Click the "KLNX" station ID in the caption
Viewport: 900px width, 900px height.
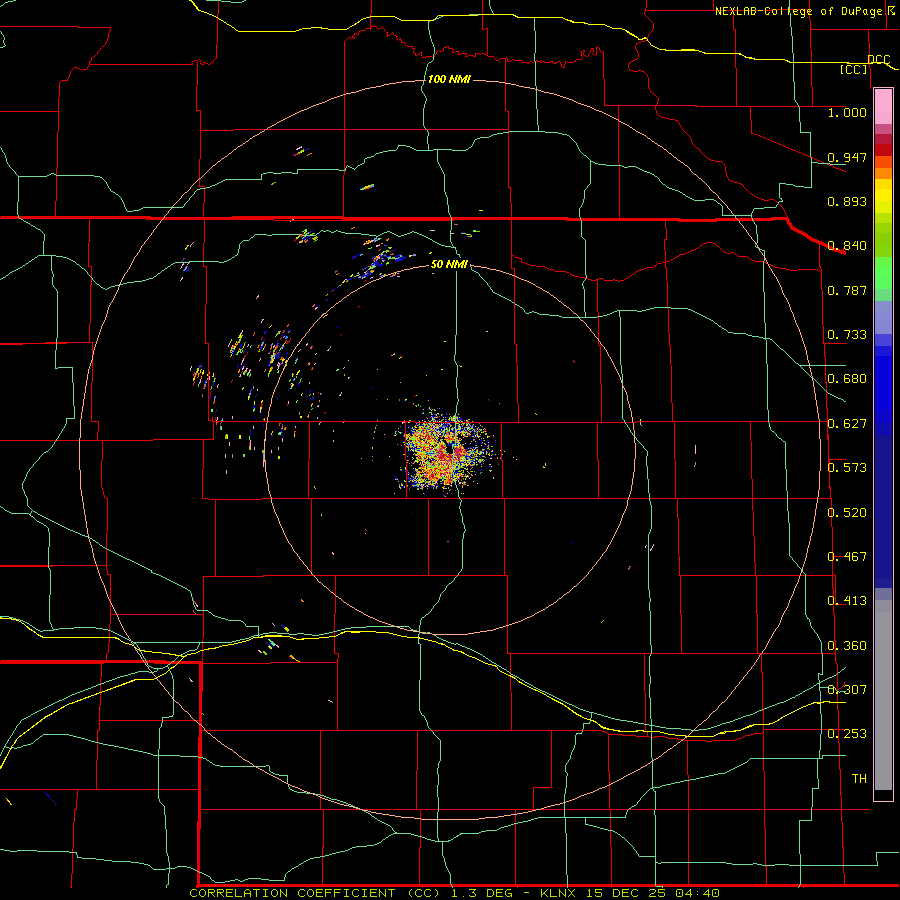tap(560, 893)
